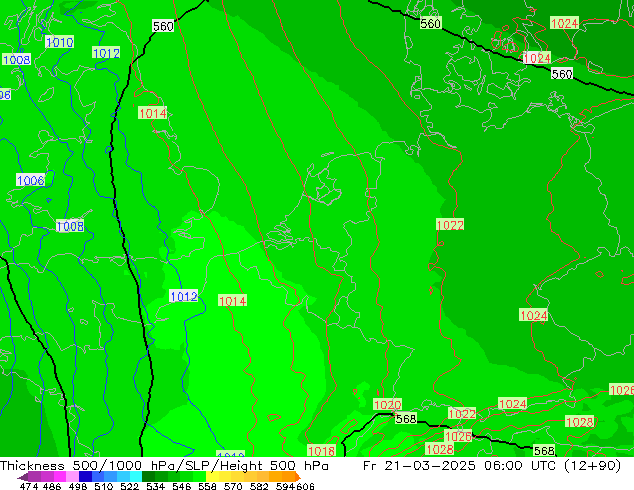Click the purple arrow at legend's low end
Image resolution: width=634 pixels, height=490 pixels.
22,476
